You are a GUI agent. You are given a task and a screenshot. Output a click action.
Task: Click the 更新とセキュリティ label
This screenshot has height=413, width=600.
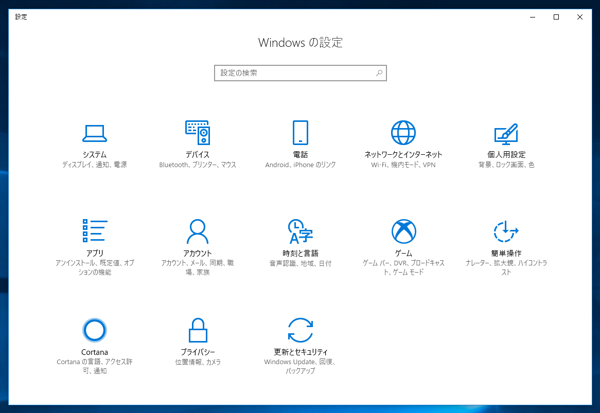(300, 352)
